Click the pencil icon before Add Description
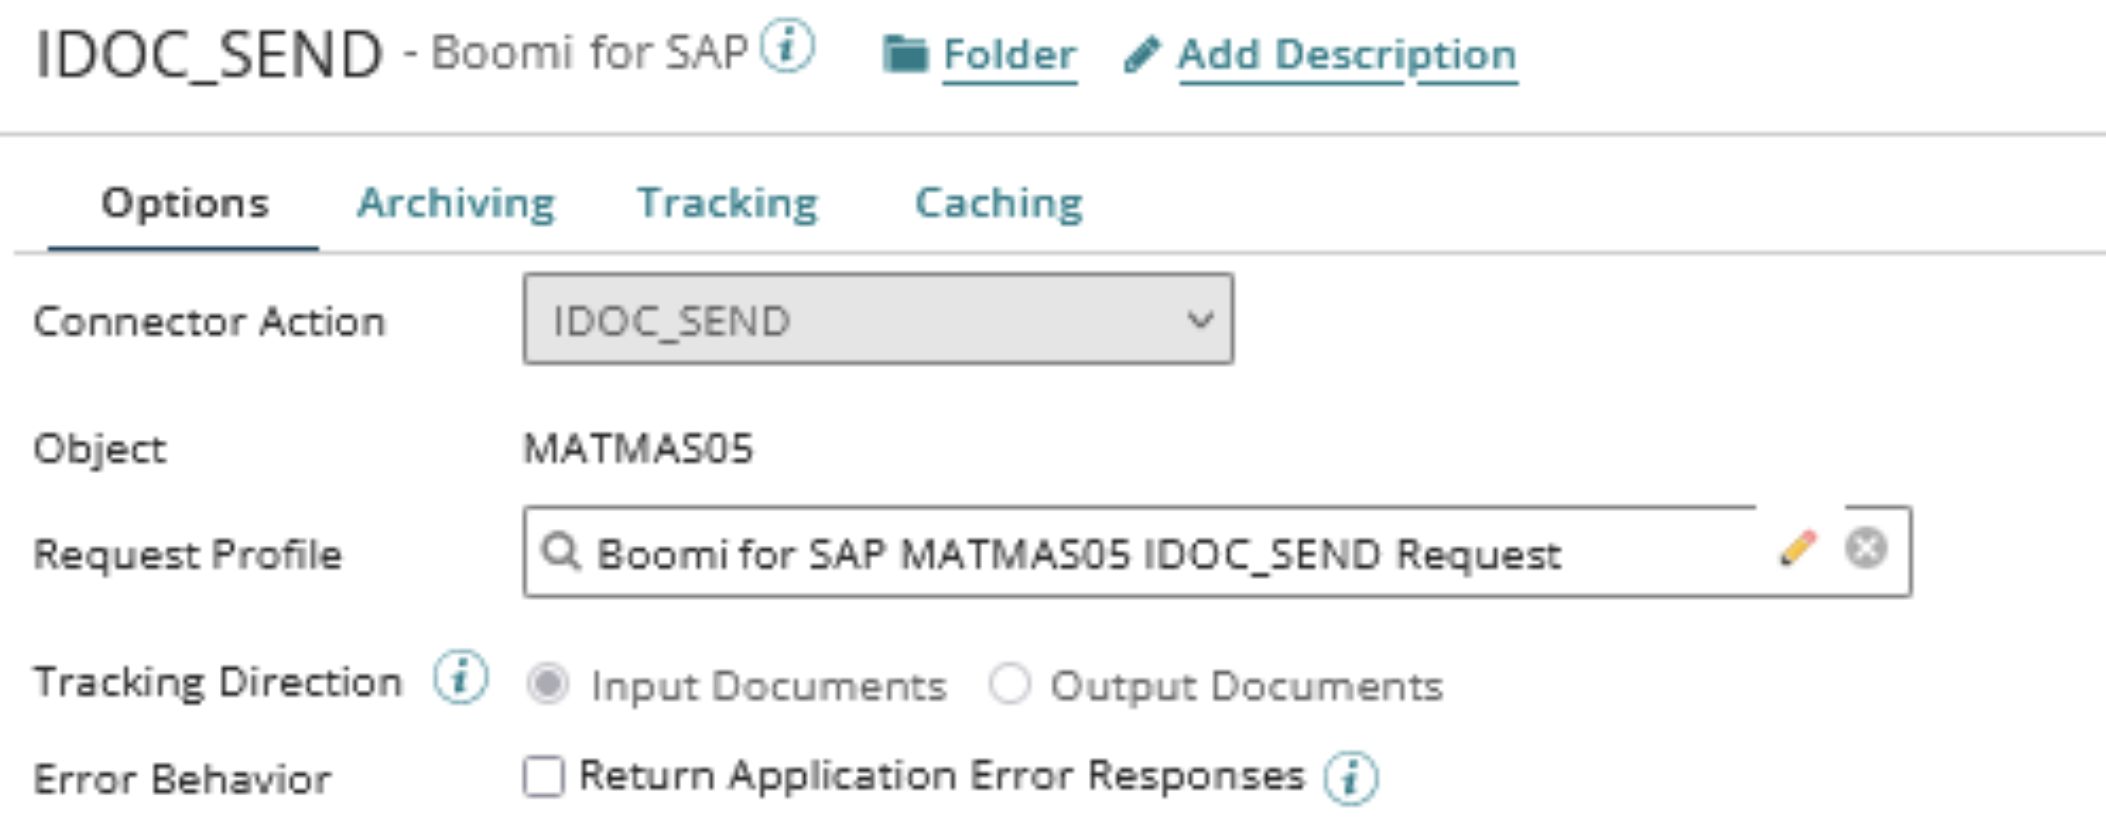This screenshot has height=840, width=2106. click(1141, 54)
